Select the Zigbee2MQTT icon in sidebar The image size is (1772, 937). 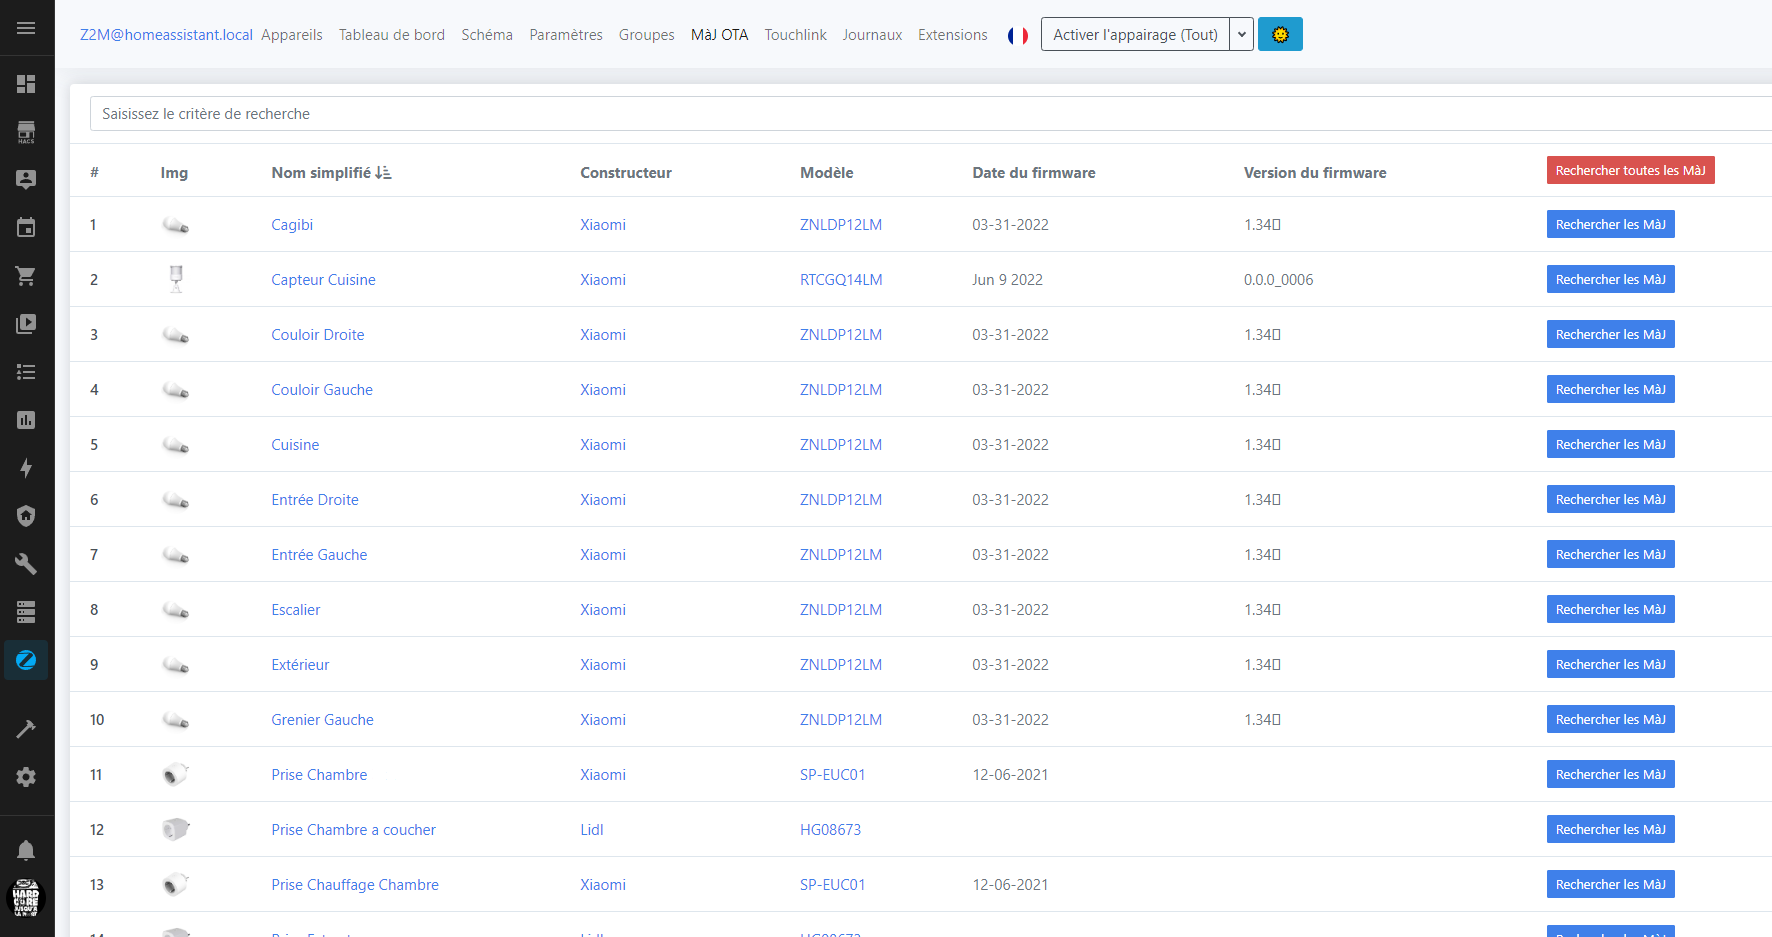[26, 660]
